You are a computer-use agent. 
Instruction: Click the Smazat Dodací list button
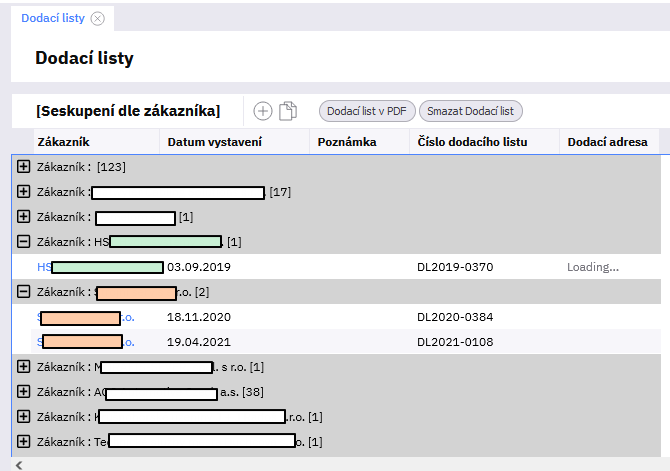[x=470, y=111]
